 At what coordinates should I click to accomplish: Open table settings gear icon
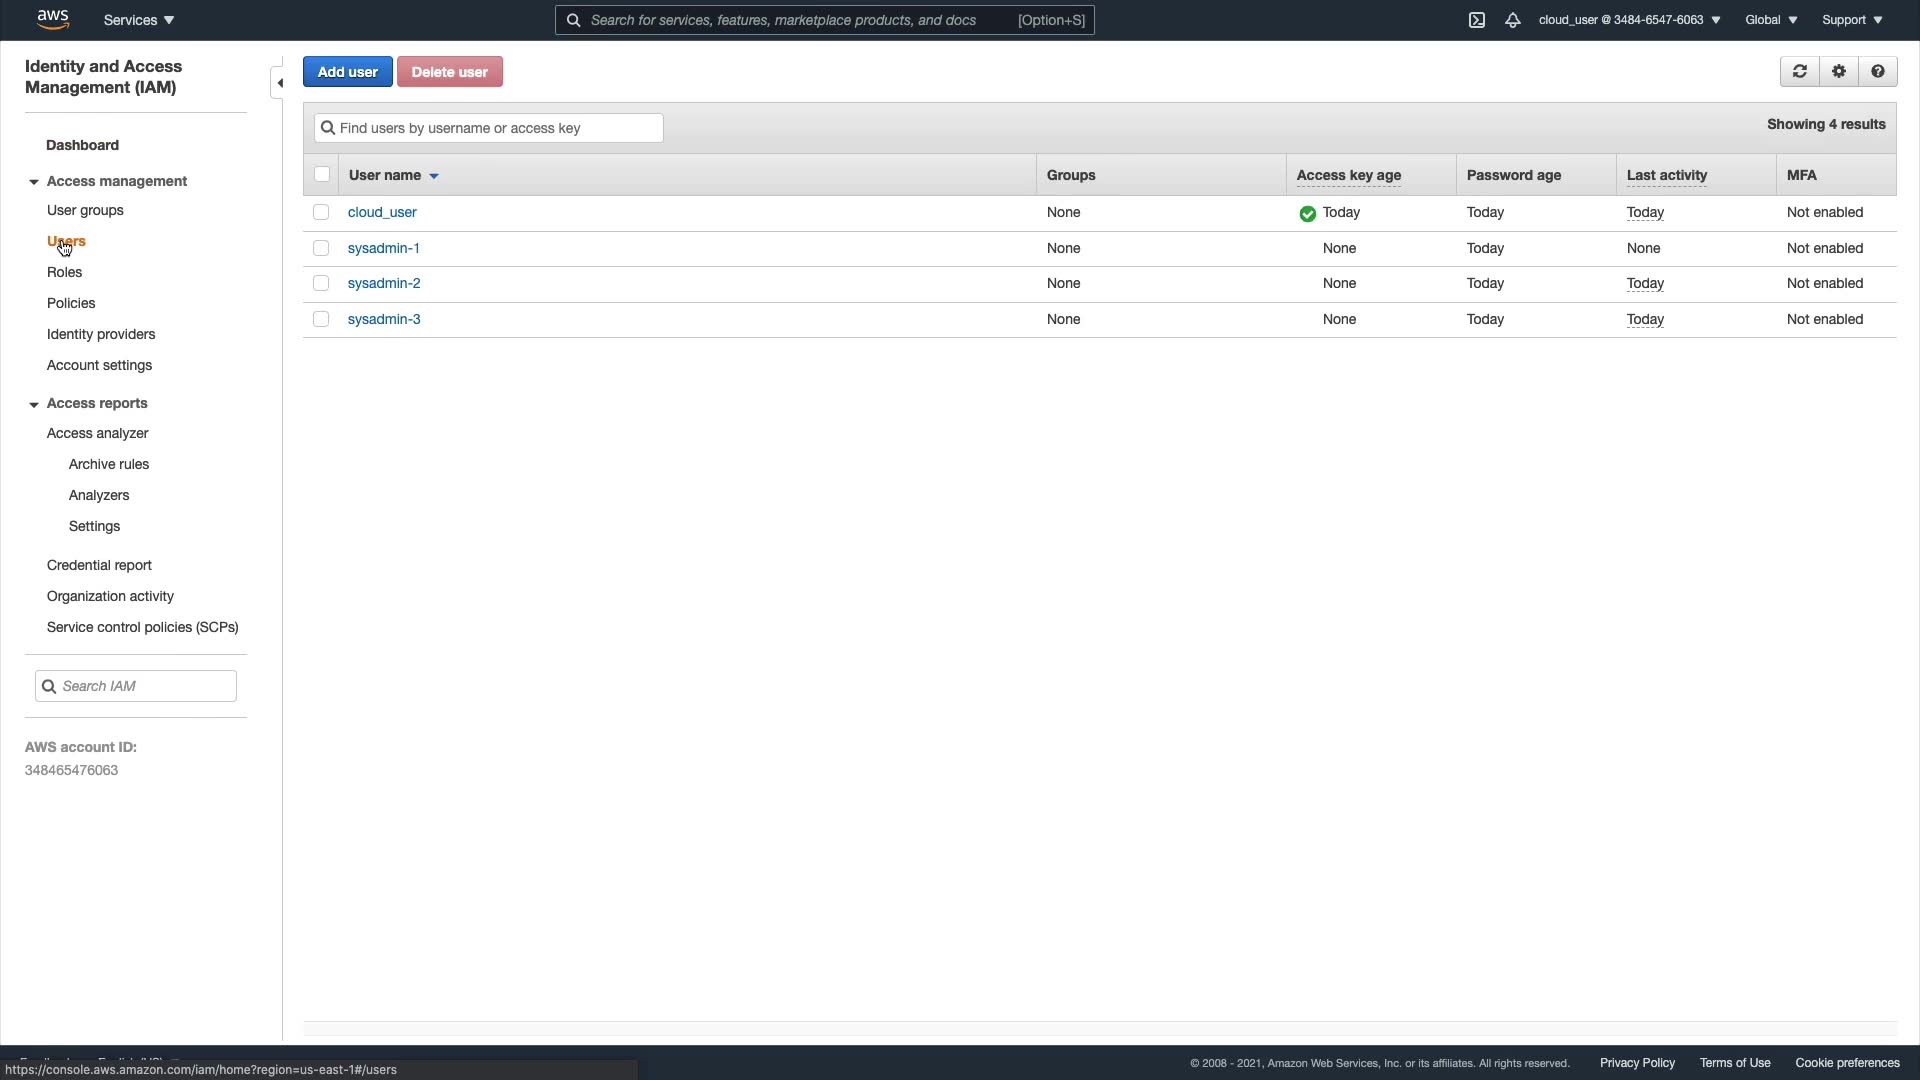(x=1839, y=72)
